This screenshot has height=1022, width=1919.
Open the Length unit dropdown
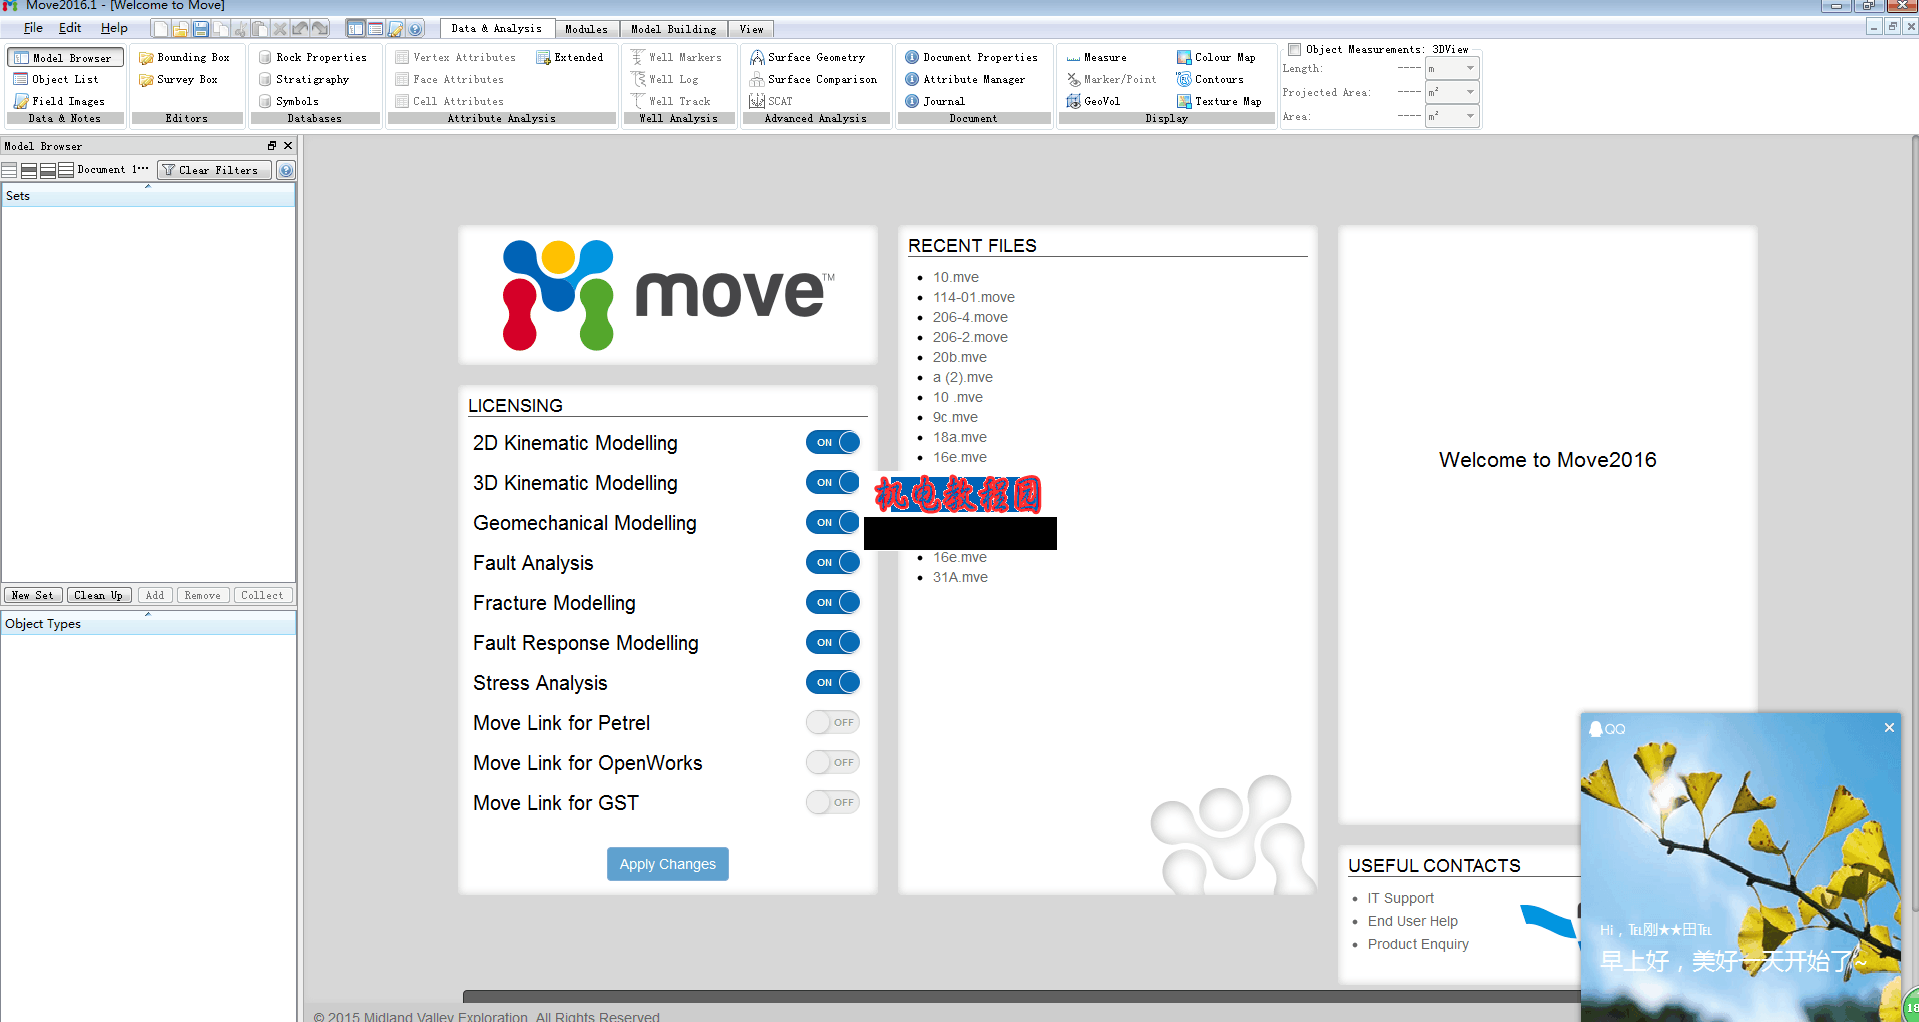click(1452, 69)
